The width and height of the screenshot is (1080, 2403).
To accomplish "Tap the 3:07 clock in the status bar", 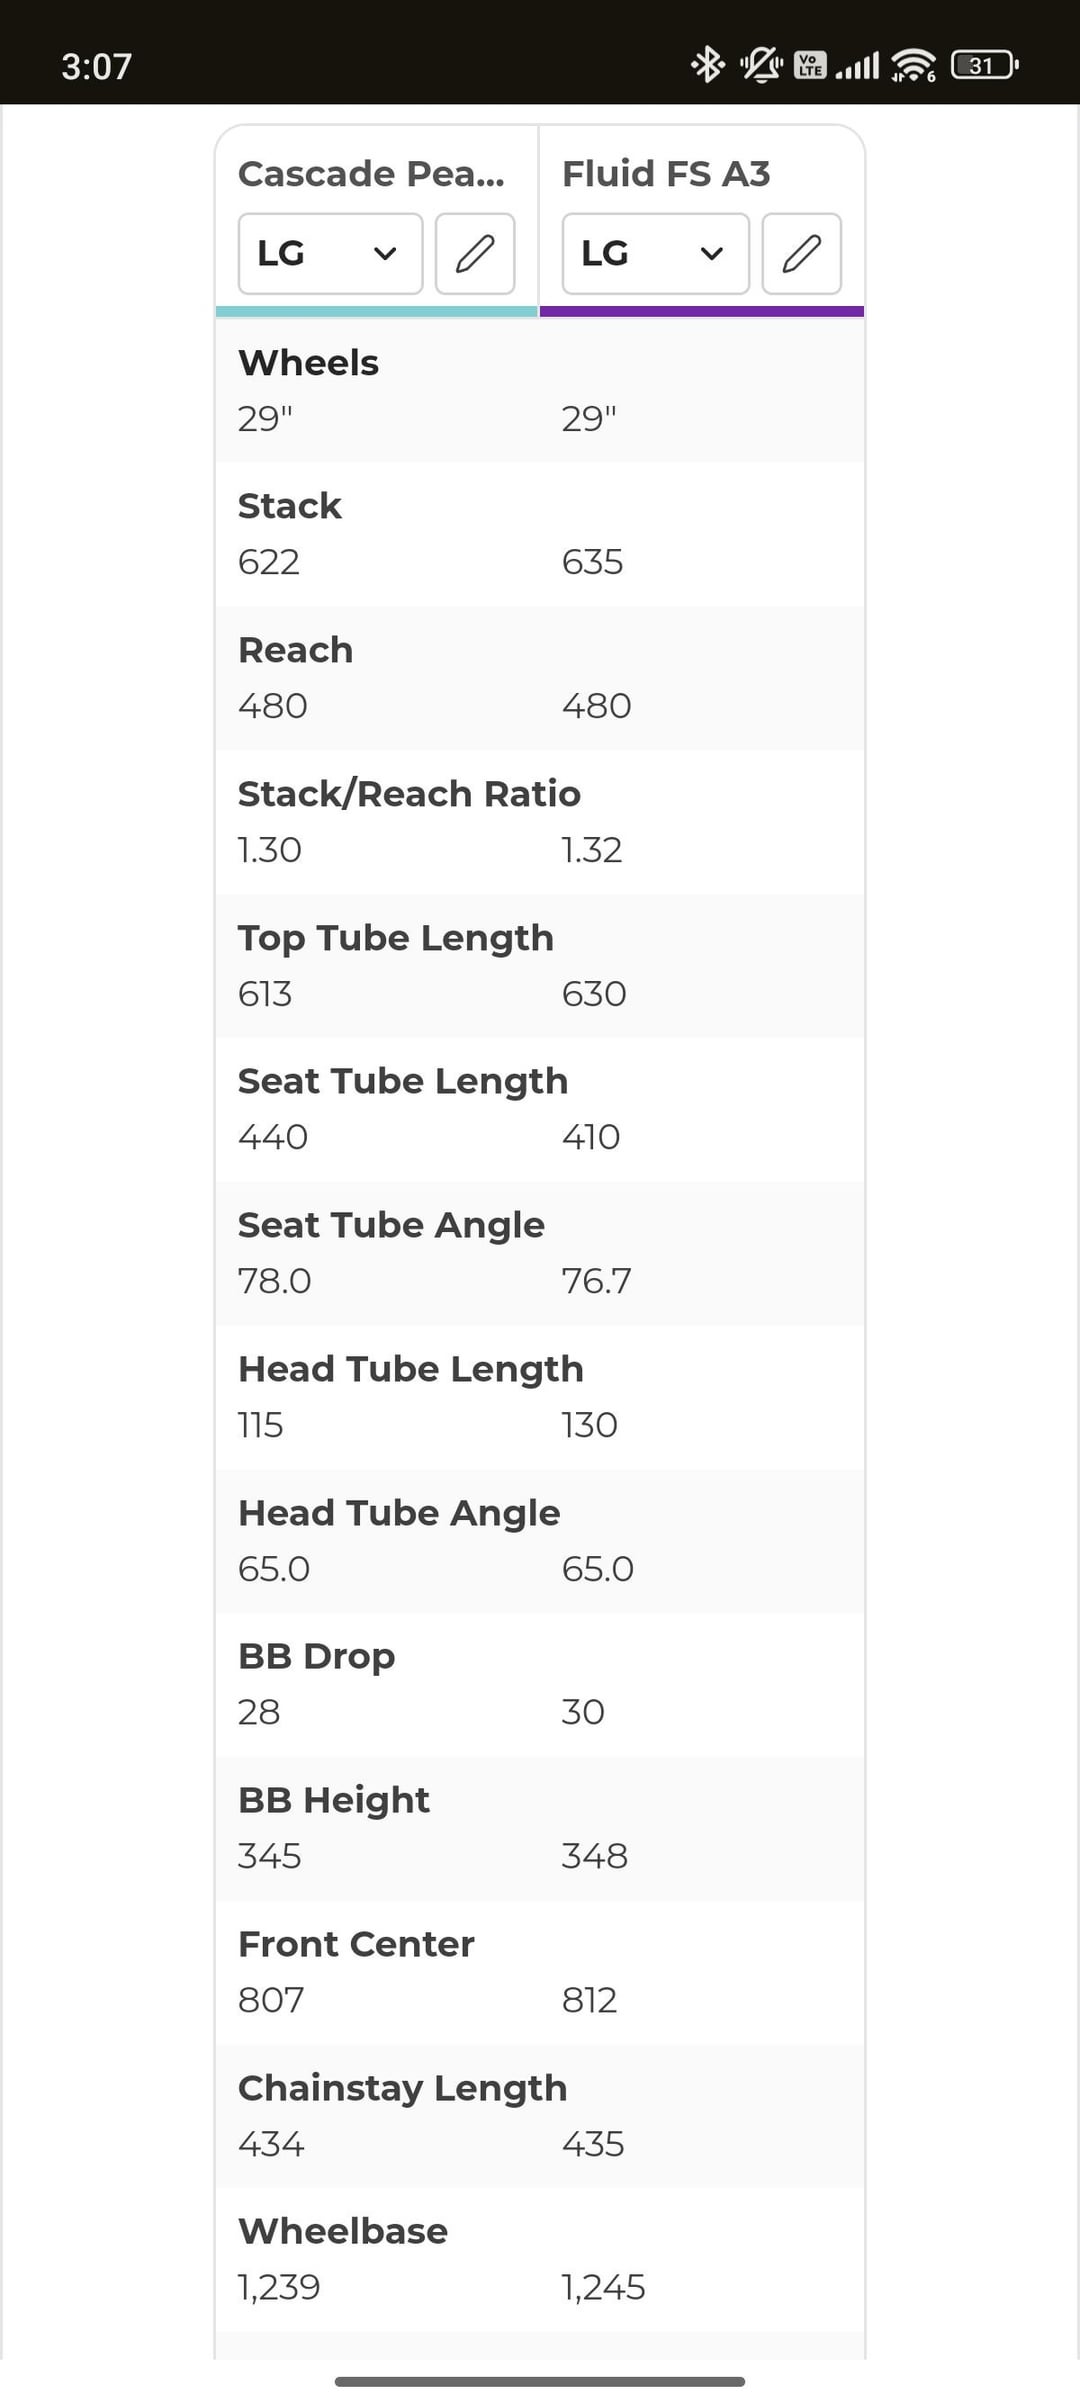I will [97, 67].
